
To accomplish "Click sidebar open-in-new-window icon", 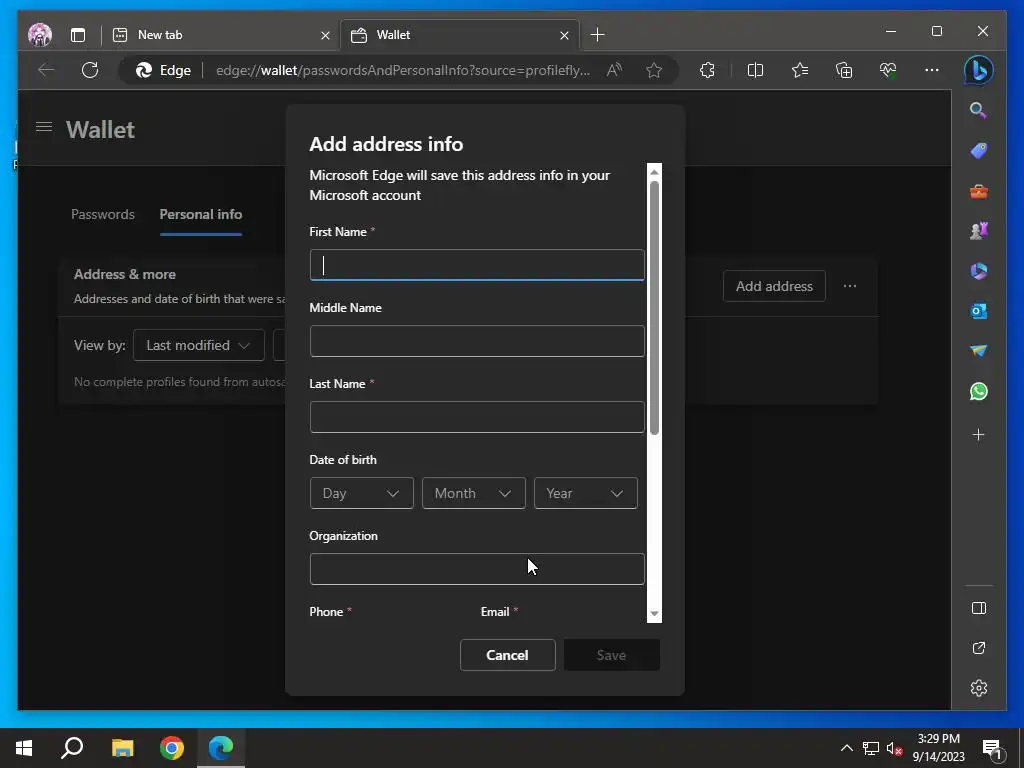I will 978,648.
